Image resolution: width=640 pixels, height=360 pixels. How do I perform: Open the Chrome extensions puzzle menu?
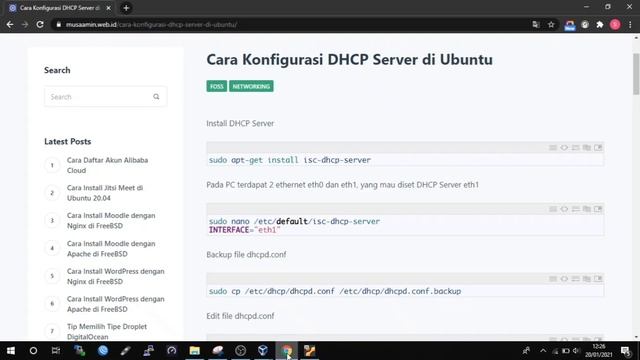pyautogui.click(x=600, y=24)
